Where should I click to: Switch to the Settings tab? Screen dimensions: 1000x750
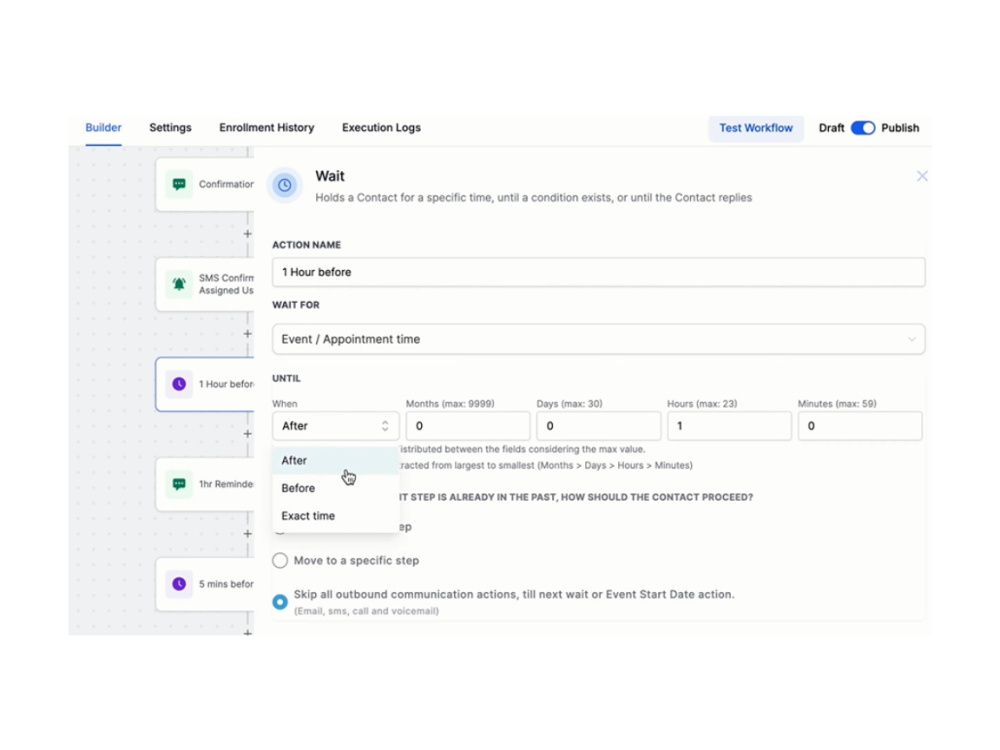click(x=170, y=128)
